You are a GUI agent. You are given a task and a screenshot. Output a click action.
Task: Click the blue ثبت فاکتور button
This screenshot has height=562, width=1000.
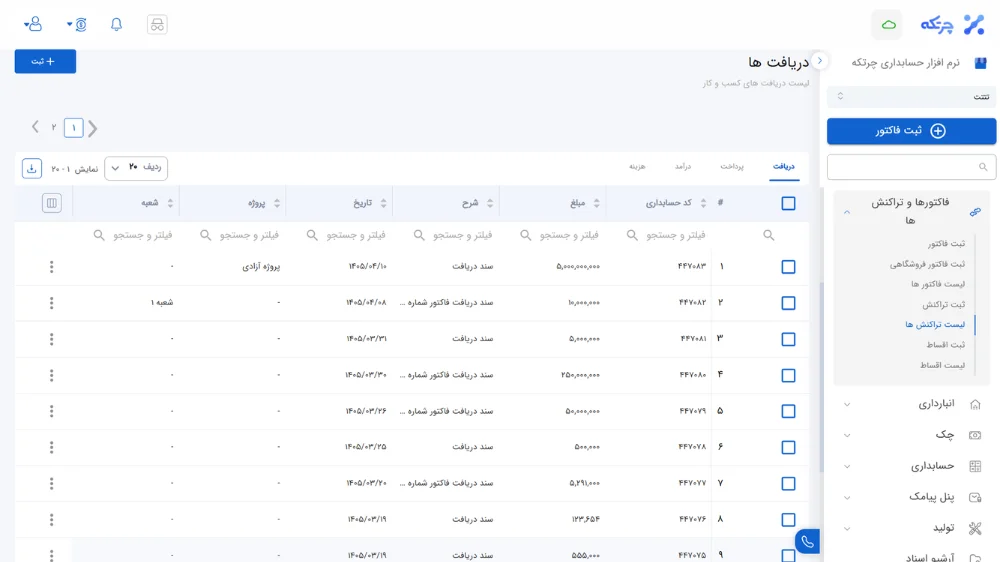911,131
